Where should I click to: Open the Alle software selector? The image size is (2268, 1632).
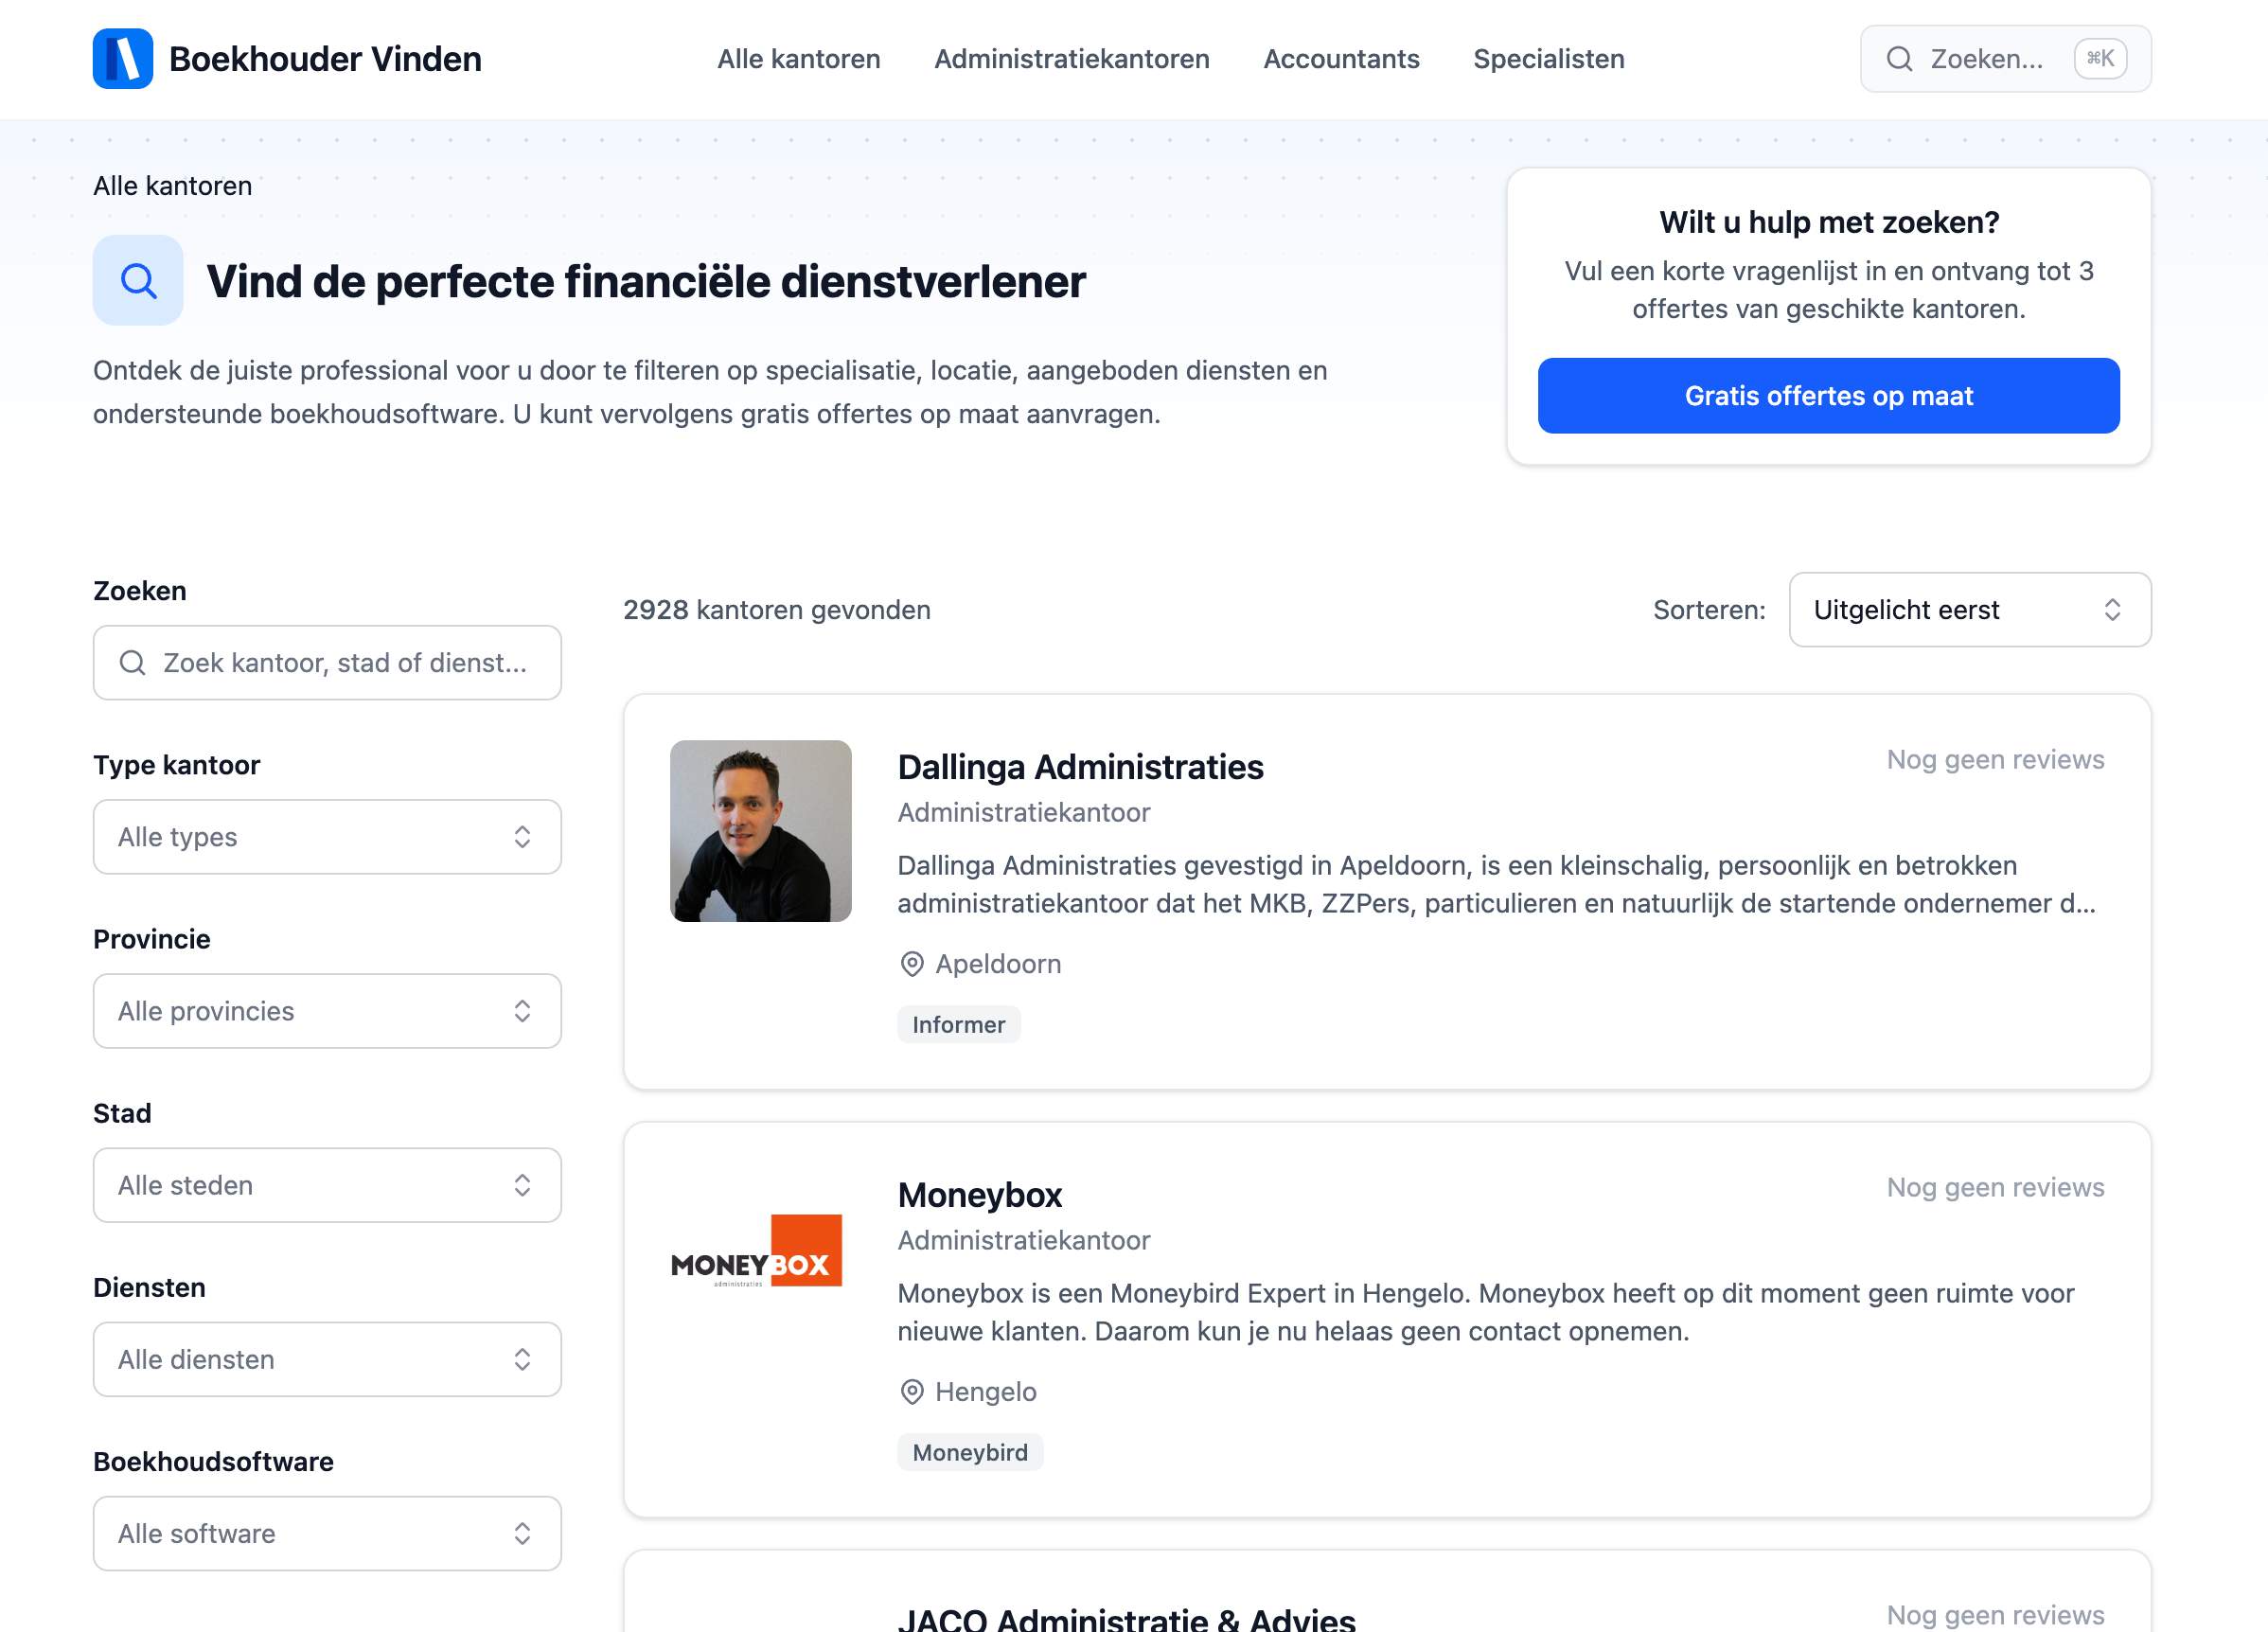tap(326, 1533)
